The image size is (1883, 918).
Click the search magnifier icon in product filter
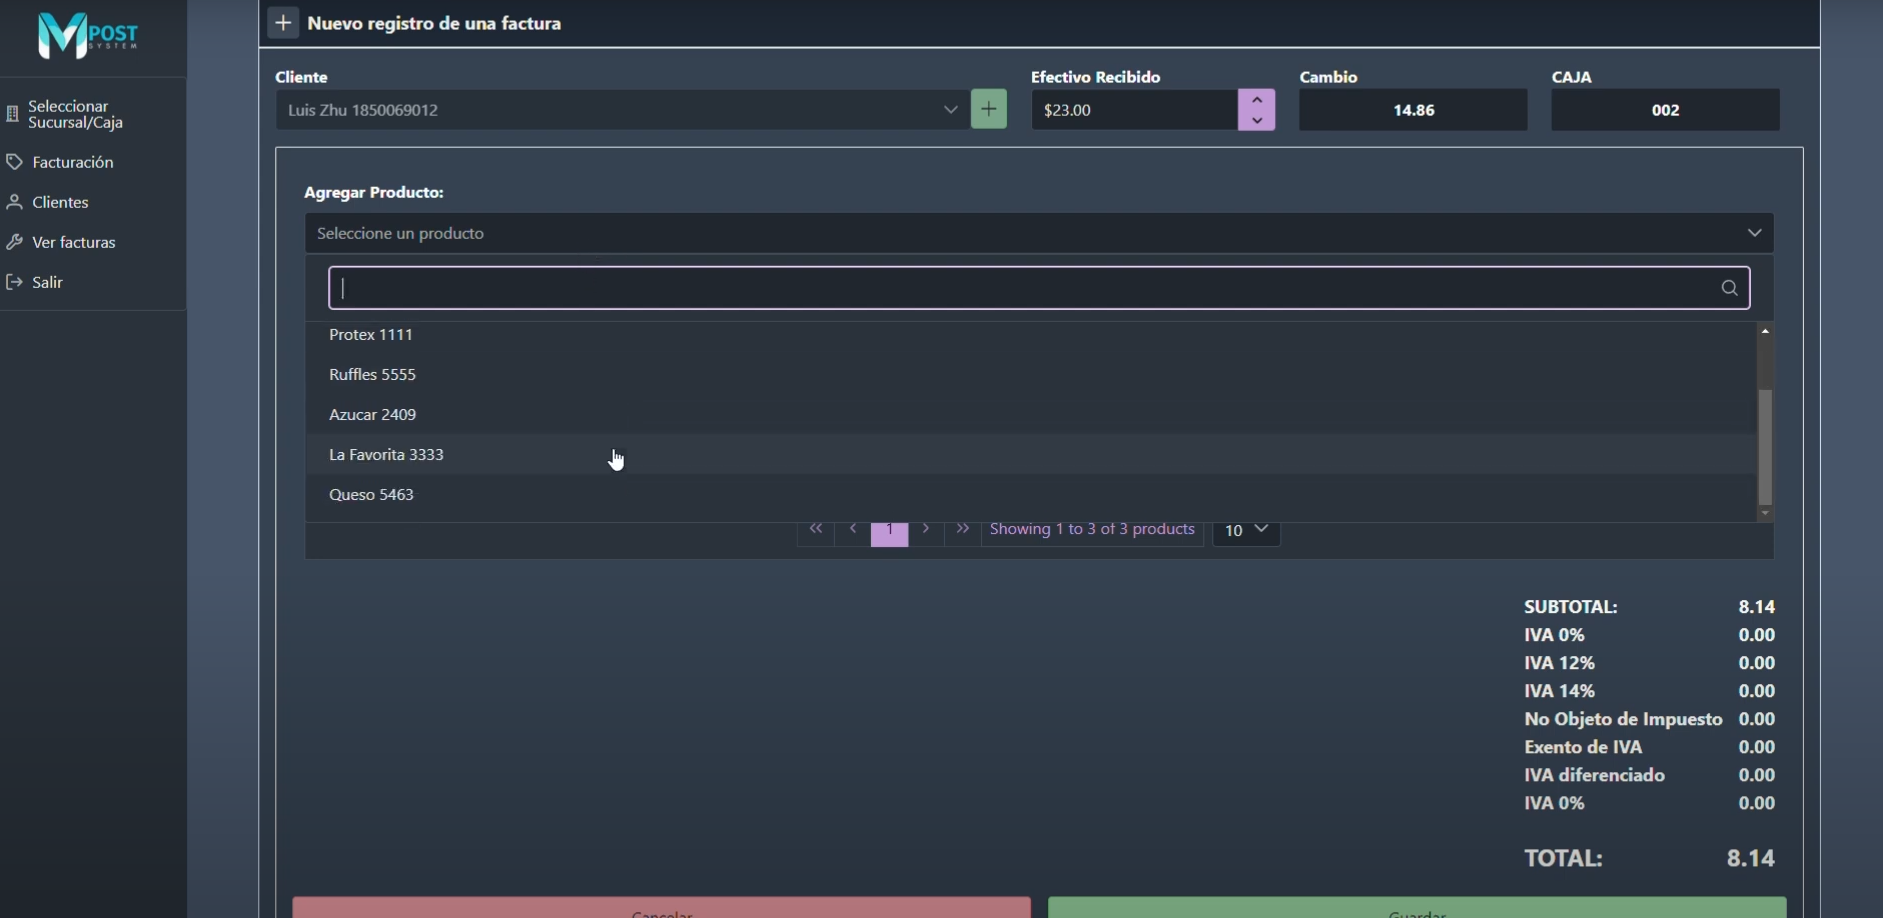(1729, 288)
